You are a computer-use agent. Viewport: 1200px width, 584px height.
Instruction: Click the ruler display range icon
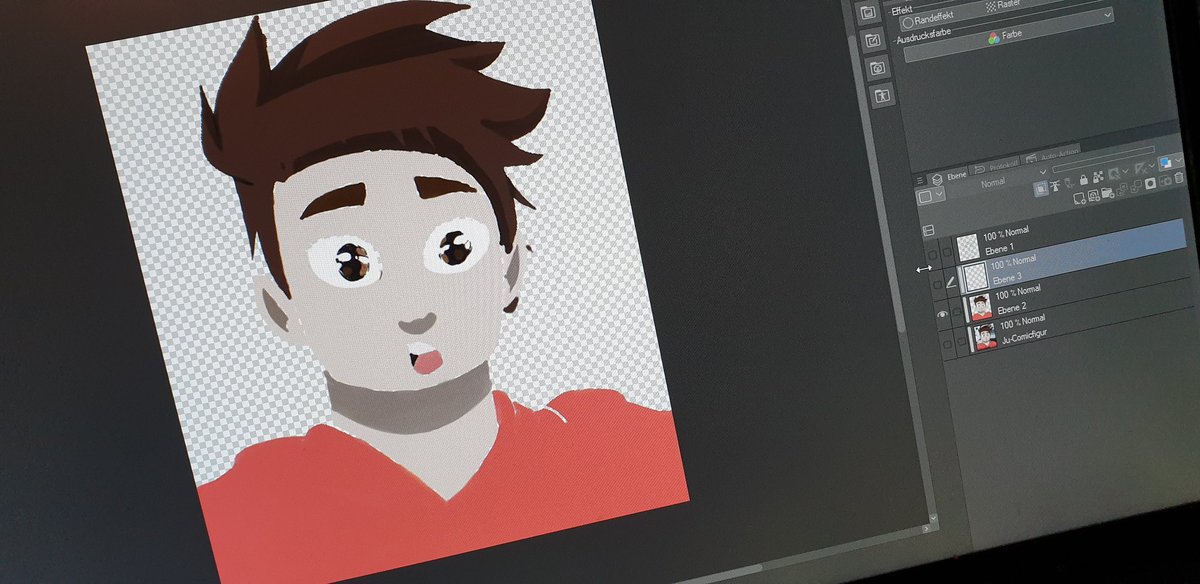[x=1139, y=168]
